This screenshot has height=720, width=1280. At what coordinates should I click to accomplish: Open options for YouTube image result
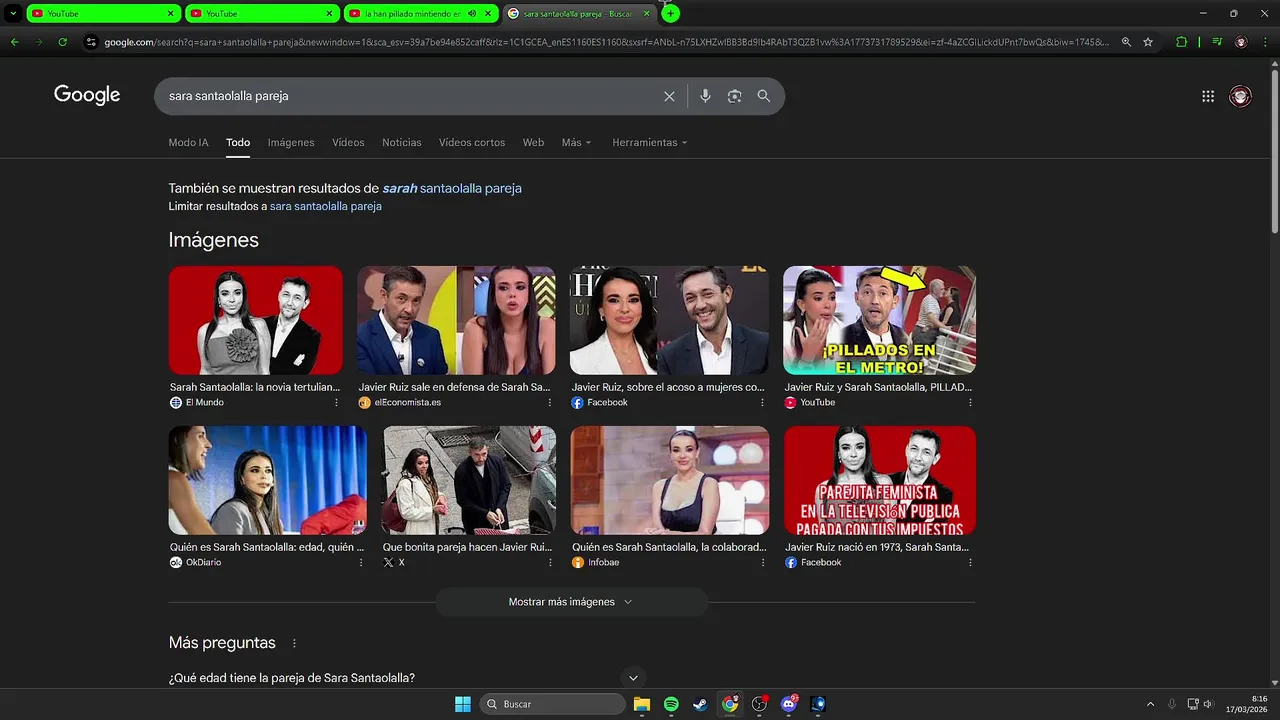point(970,402)
